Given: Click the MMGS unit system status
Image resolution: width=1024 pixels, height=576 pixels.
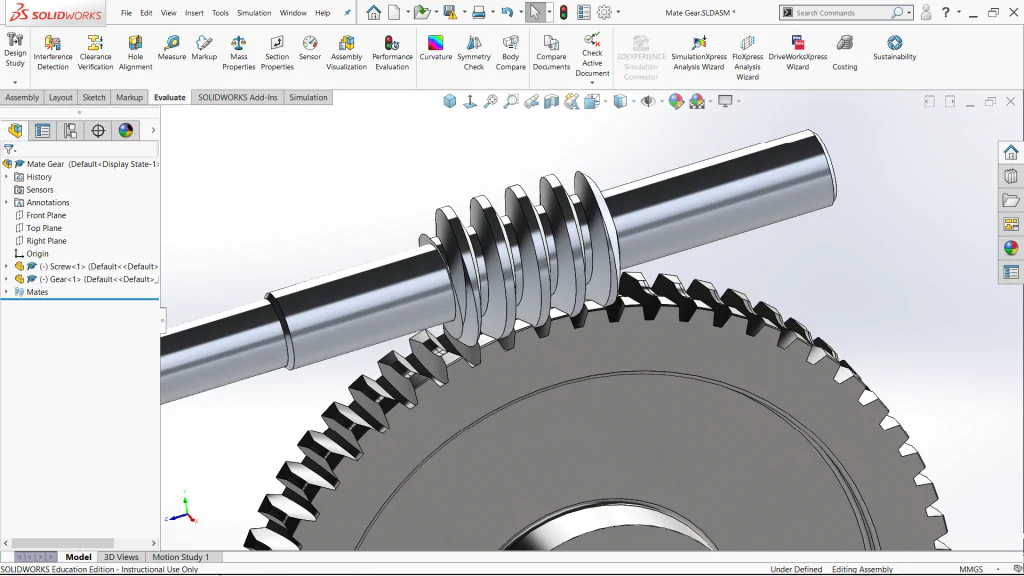Looking at the screenshot, I should tap(970, 569).
